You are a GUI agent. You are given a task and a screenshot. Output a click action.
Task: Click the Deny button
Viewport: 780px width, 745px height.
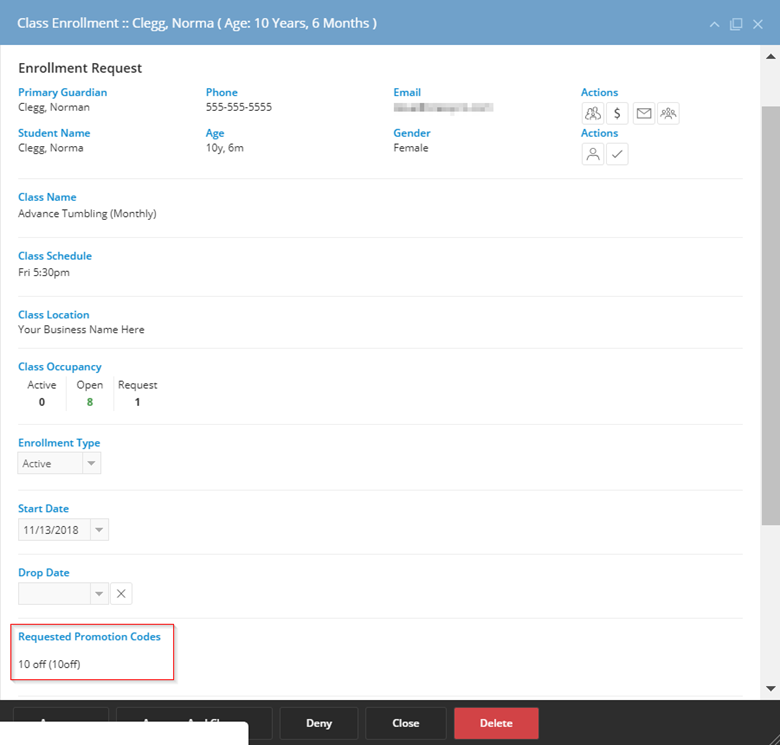pos(319,723)
